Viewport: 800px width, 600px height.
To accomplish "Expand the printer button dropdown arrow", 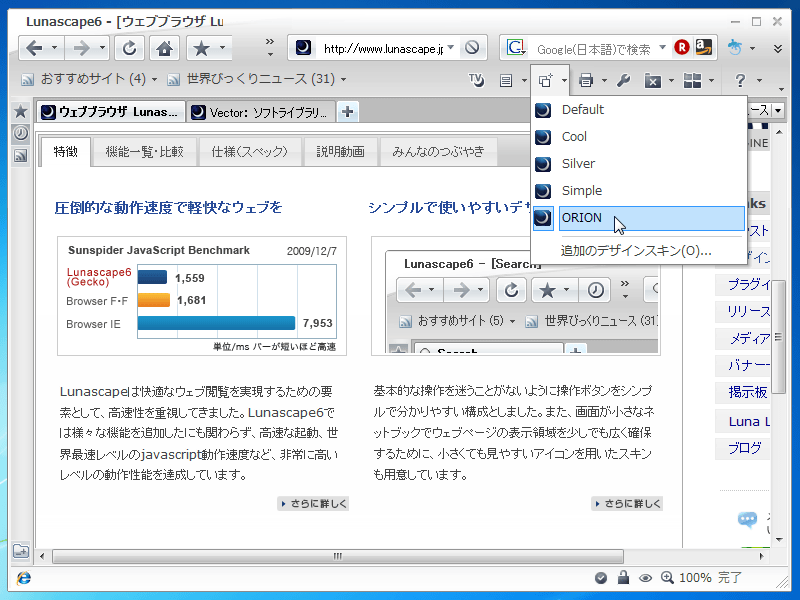I will pos(605,80).
